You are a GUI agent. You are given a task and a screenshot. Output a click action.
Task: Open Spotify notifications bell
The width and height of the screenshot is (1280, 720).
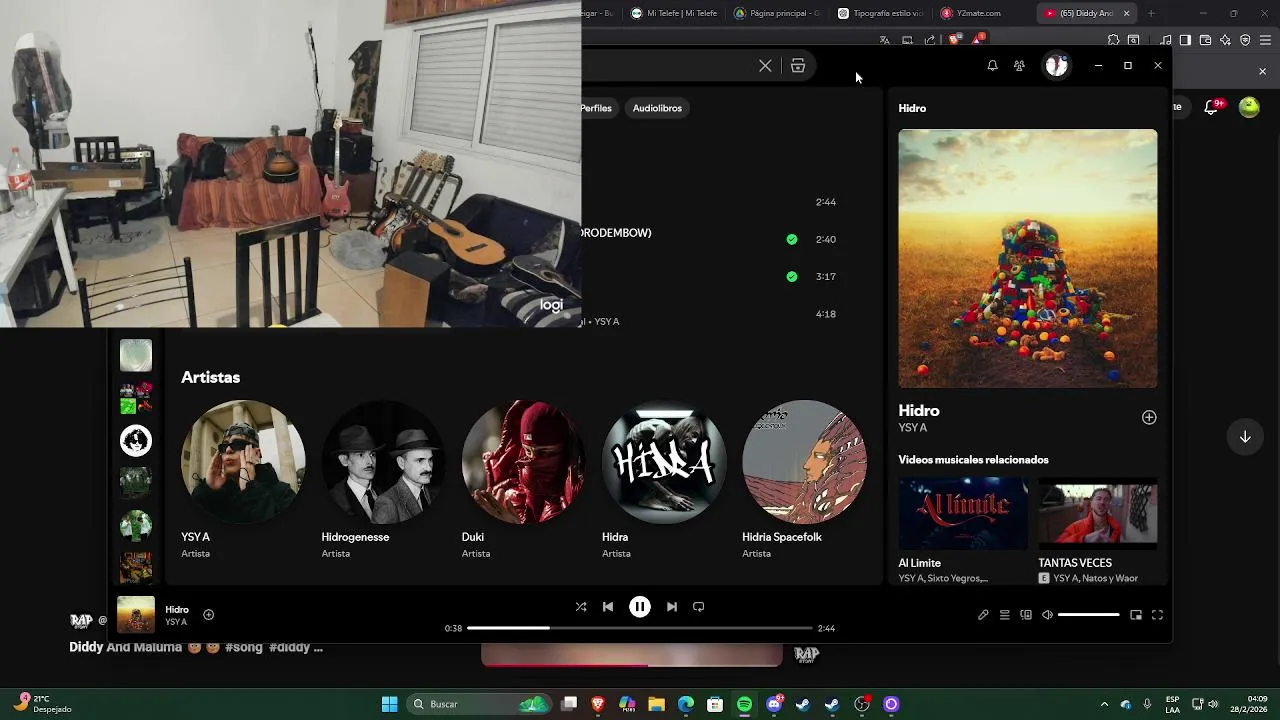992,66
